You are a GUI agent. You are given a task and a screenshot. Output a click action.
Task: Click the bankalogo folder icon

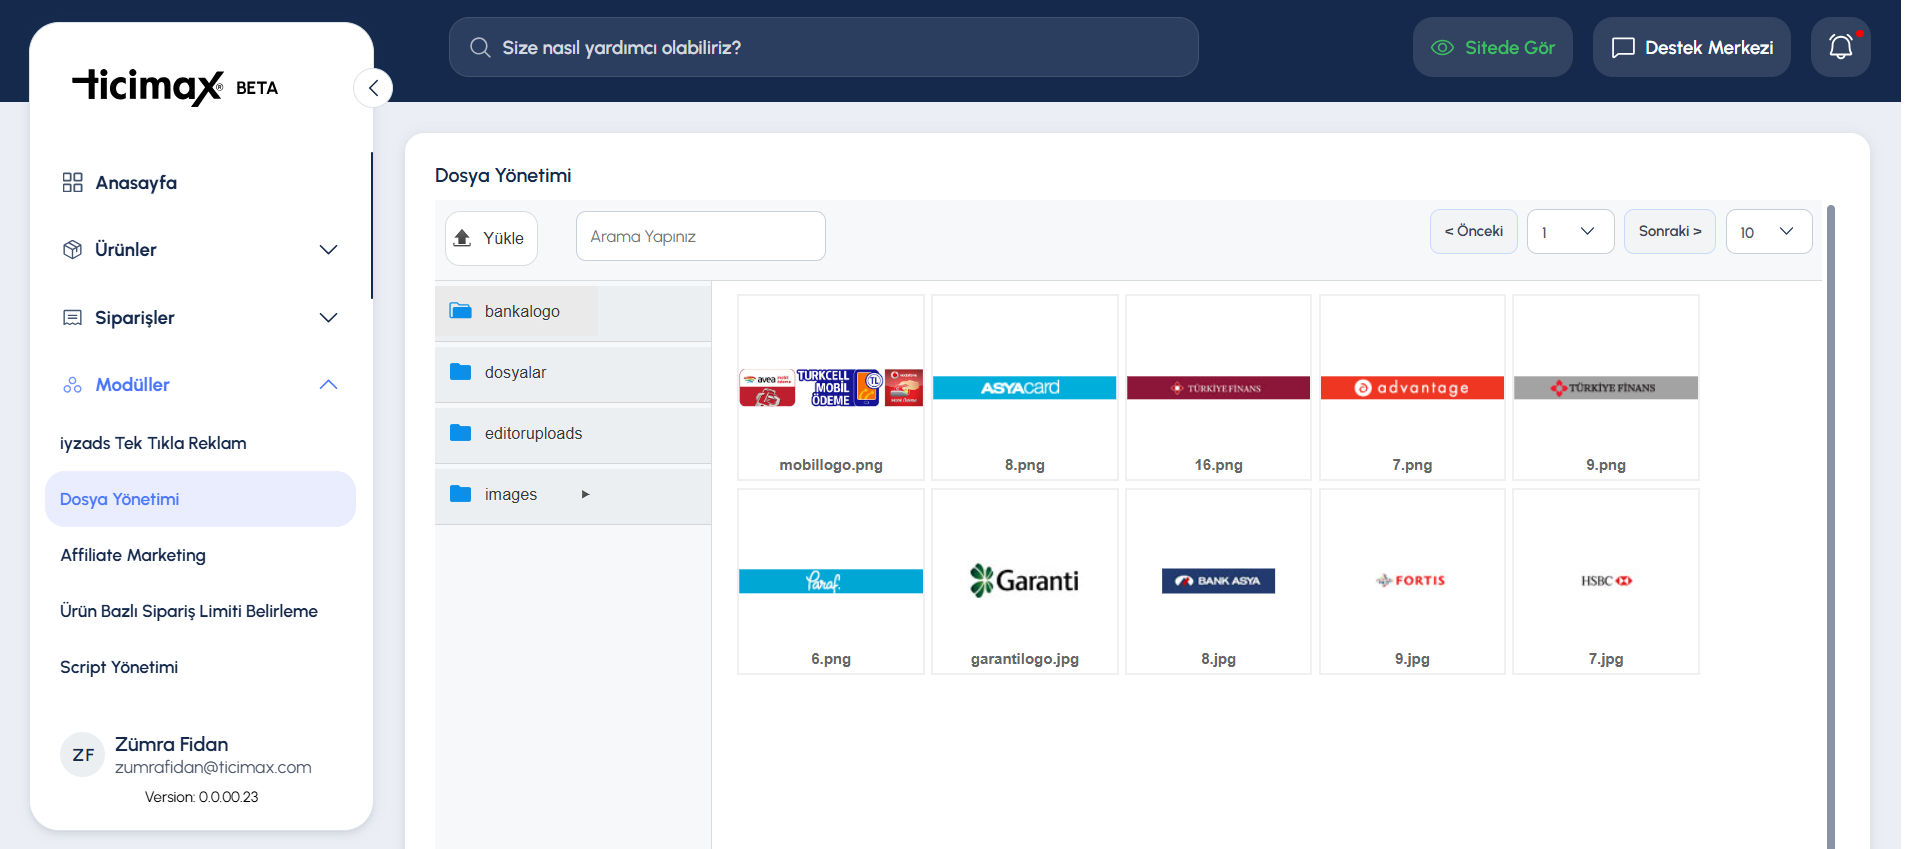coord(460,311)
